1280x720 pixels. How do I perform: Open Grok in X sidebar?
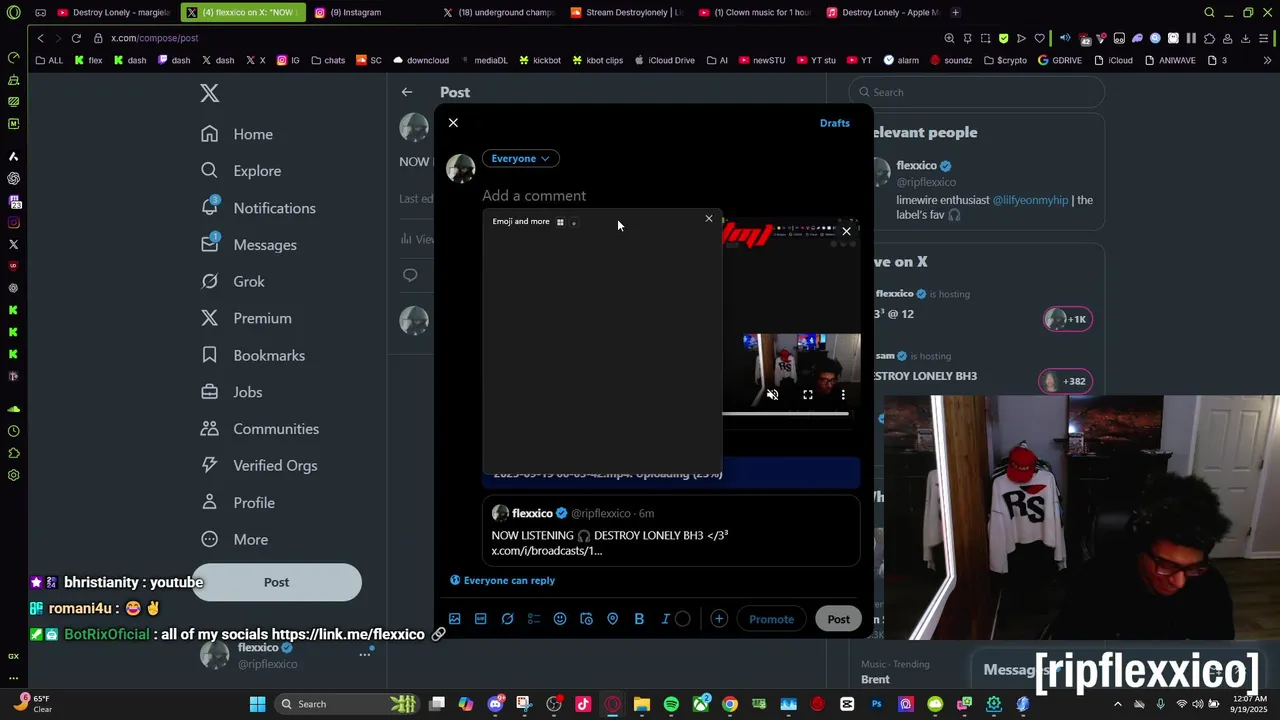click(x=233, y=282)
